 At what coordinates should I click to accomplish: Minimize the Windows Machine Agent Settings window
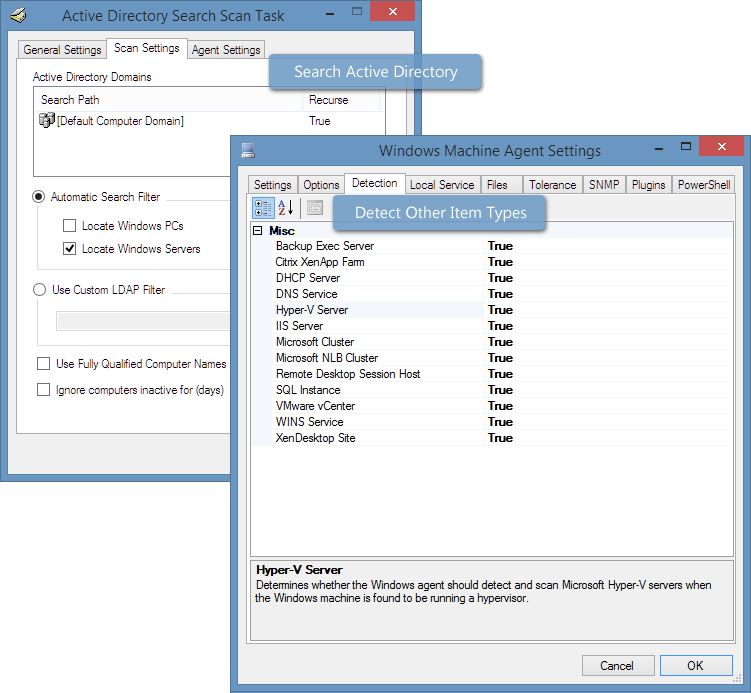659,148
